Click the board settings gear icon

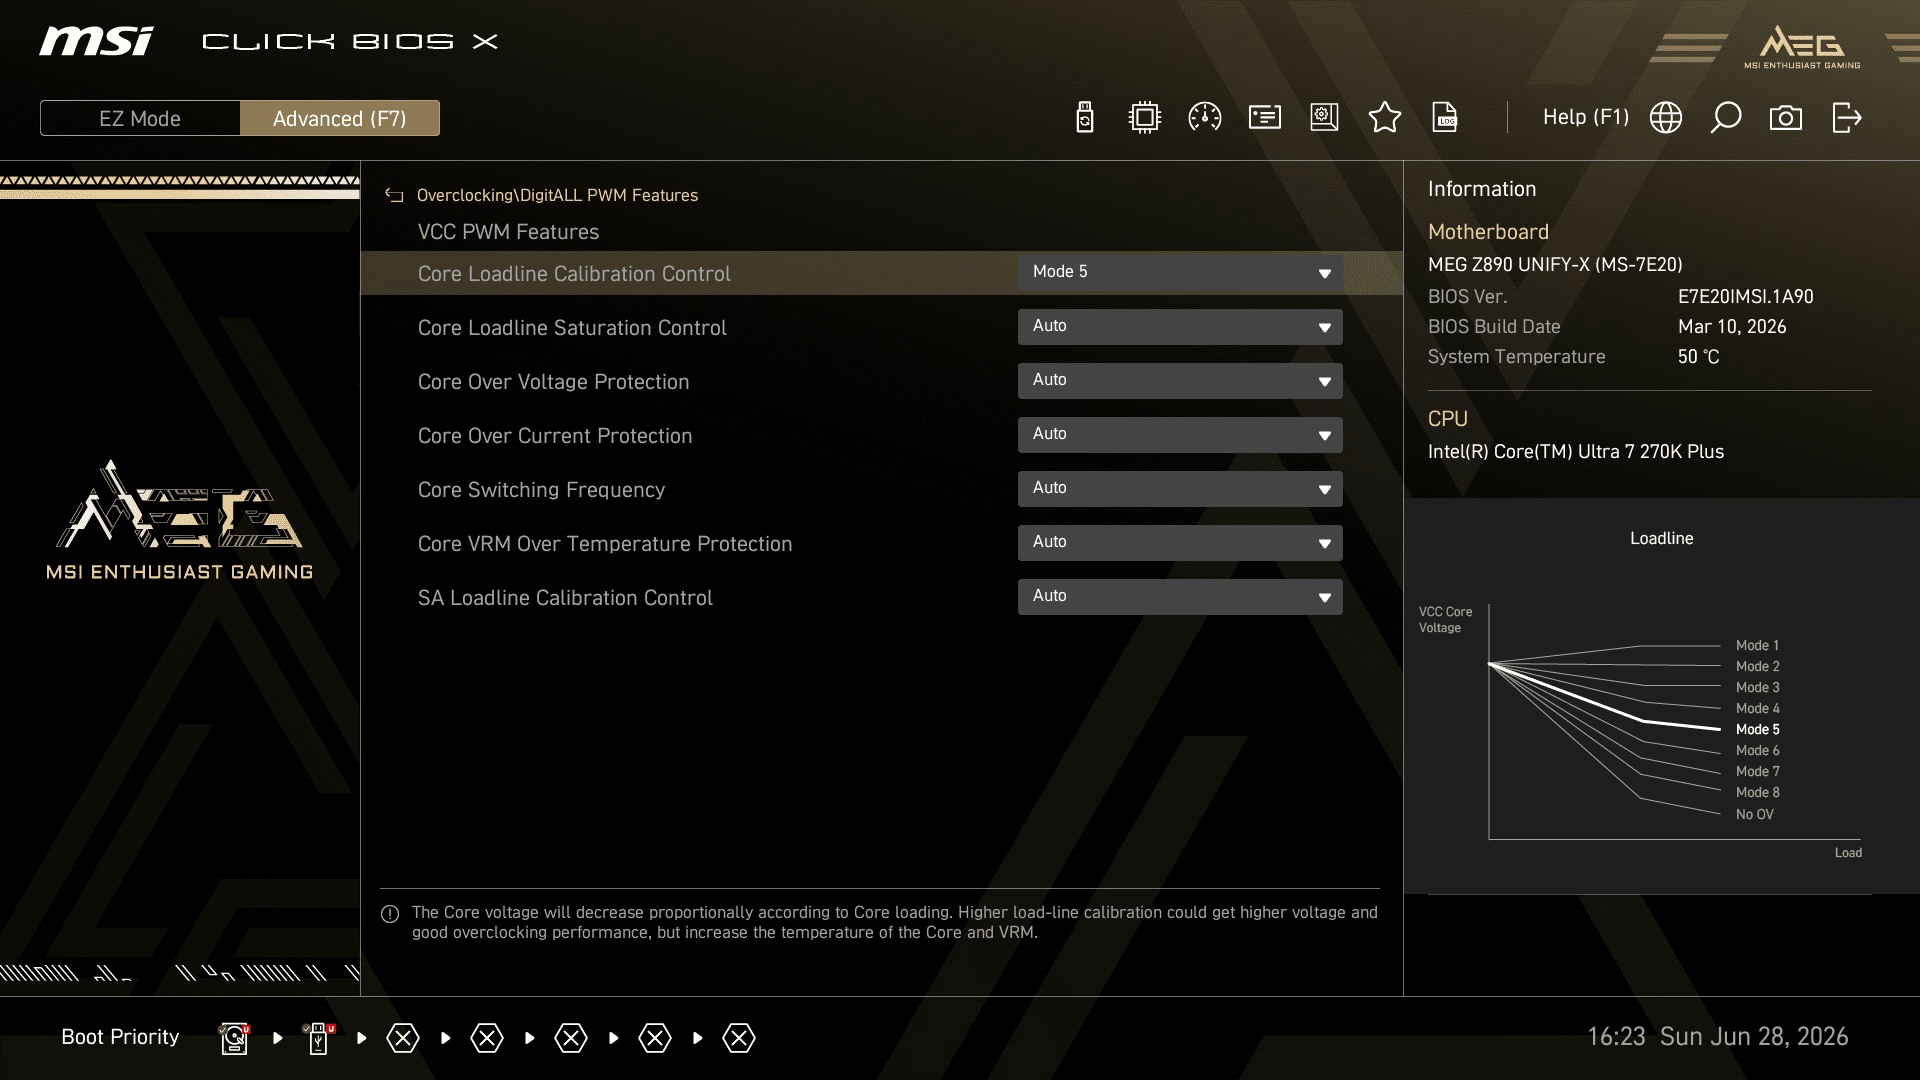[x=1324, y=118]
